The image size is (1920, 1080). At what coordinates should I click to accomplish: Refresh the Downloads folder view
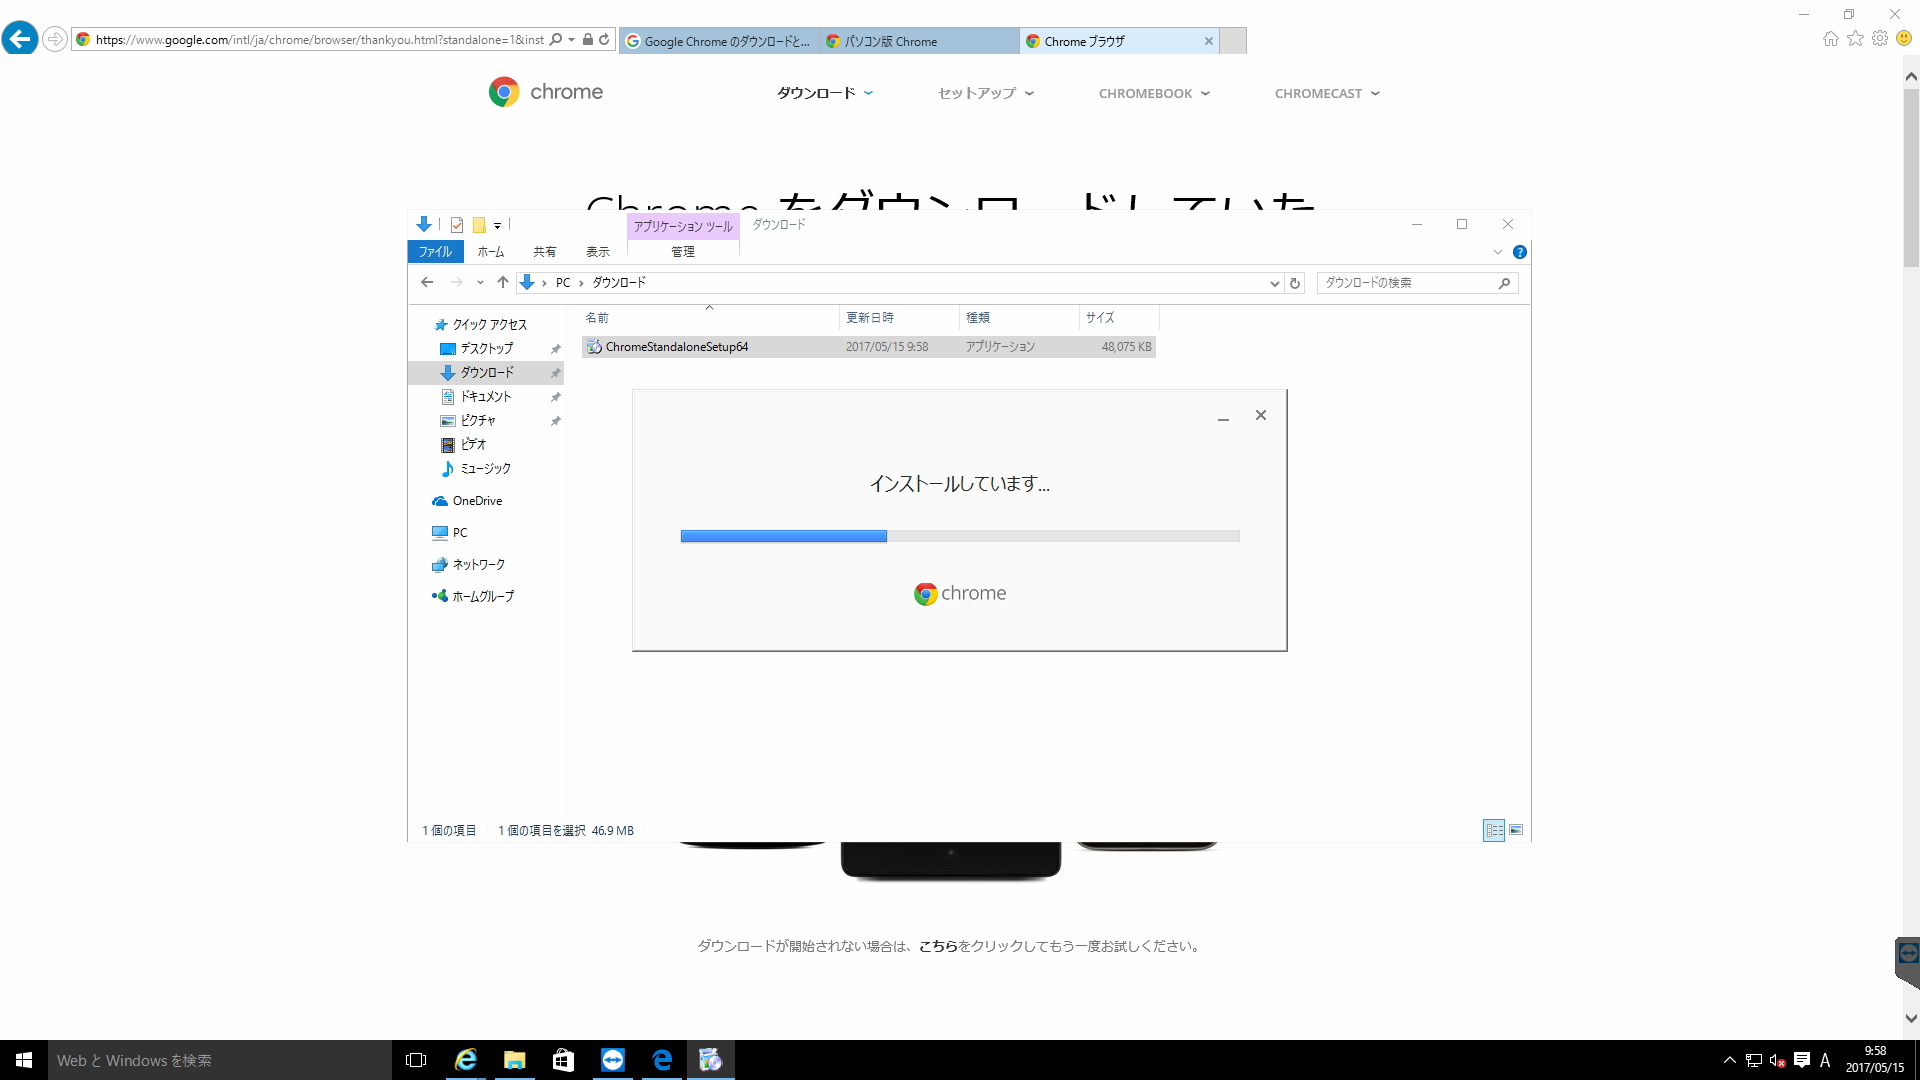point(1295,283)
